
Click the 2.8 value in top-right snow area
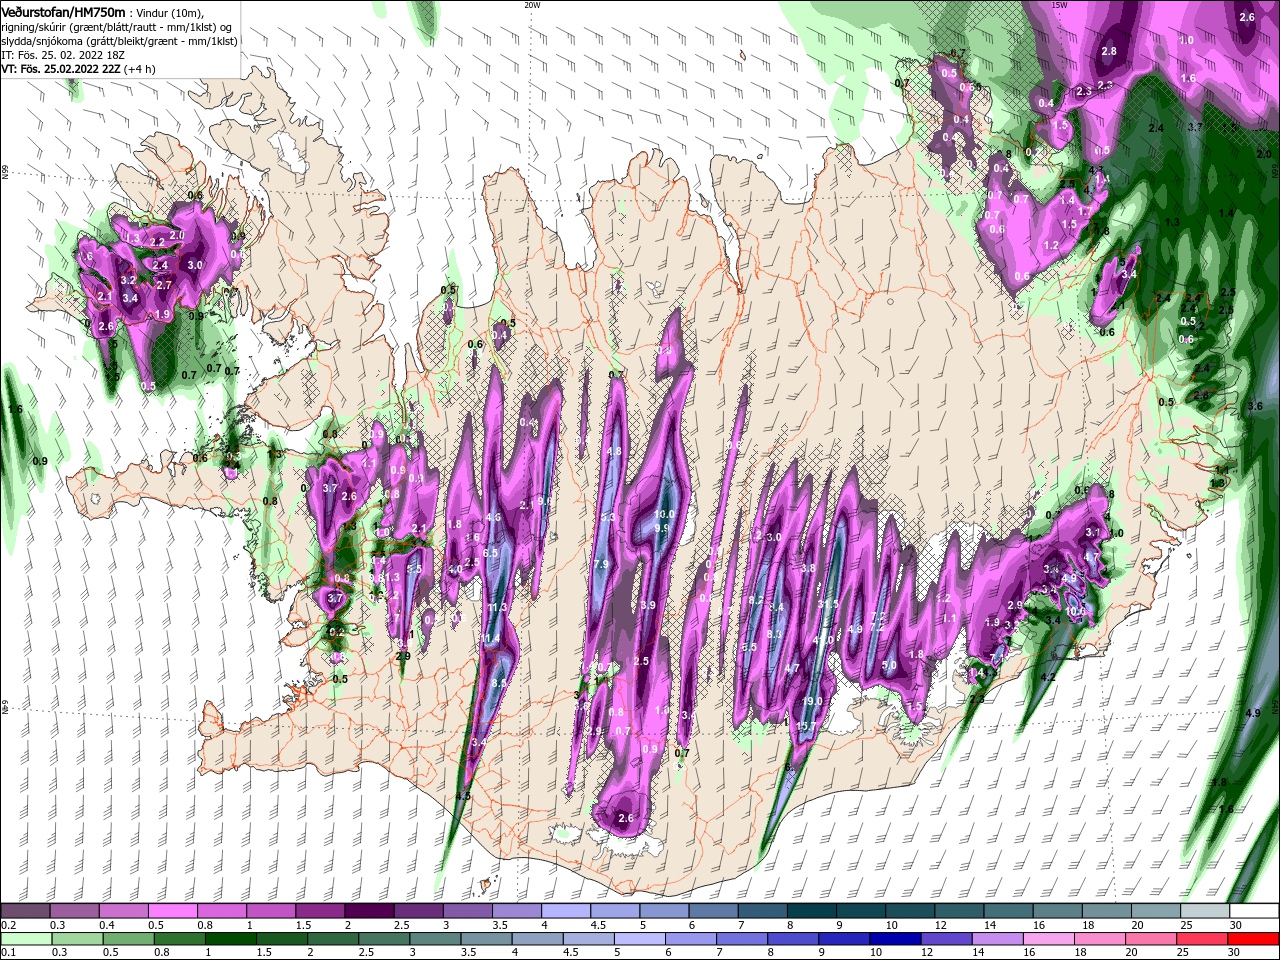(x=1108, y=51)
